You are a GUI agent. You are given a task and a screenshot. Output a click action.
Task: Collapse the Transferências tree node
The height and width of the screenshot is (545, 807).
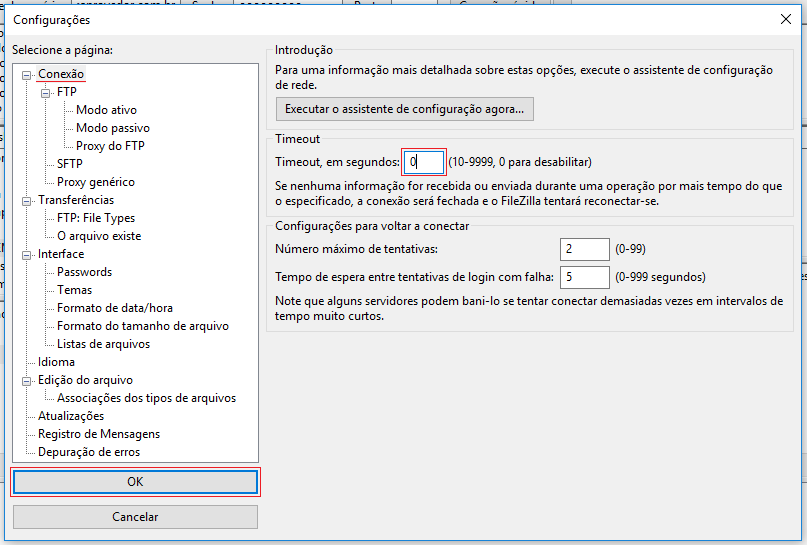27,200
